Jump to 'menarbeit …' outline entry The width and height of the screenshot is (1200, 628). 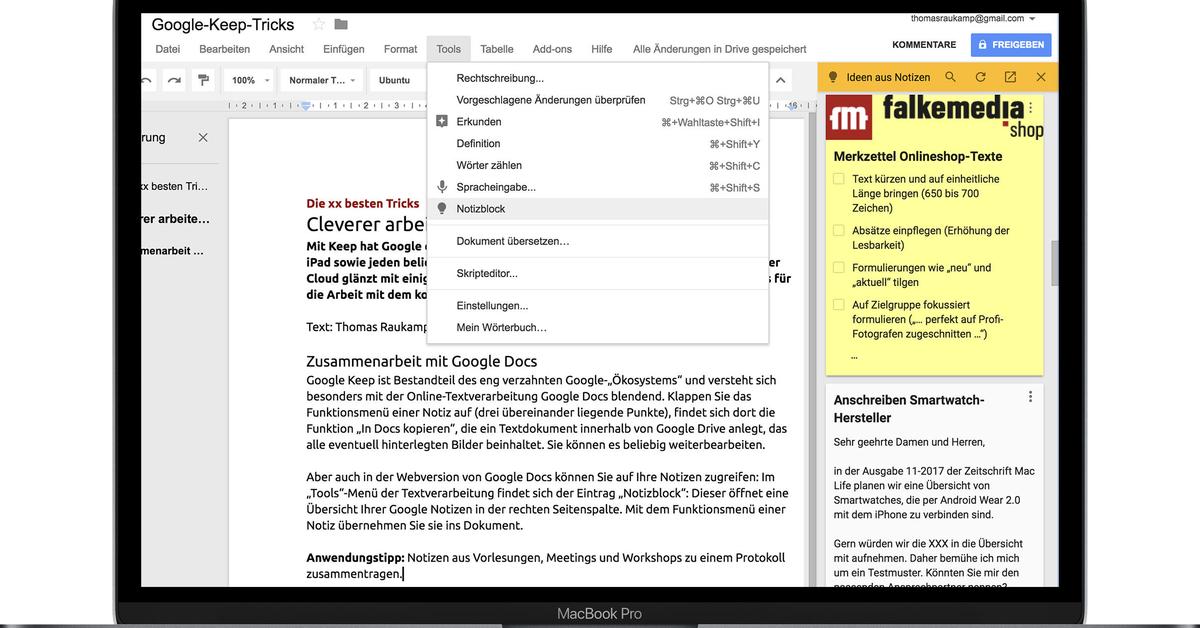pyautogui.click(x=172, y=251)
